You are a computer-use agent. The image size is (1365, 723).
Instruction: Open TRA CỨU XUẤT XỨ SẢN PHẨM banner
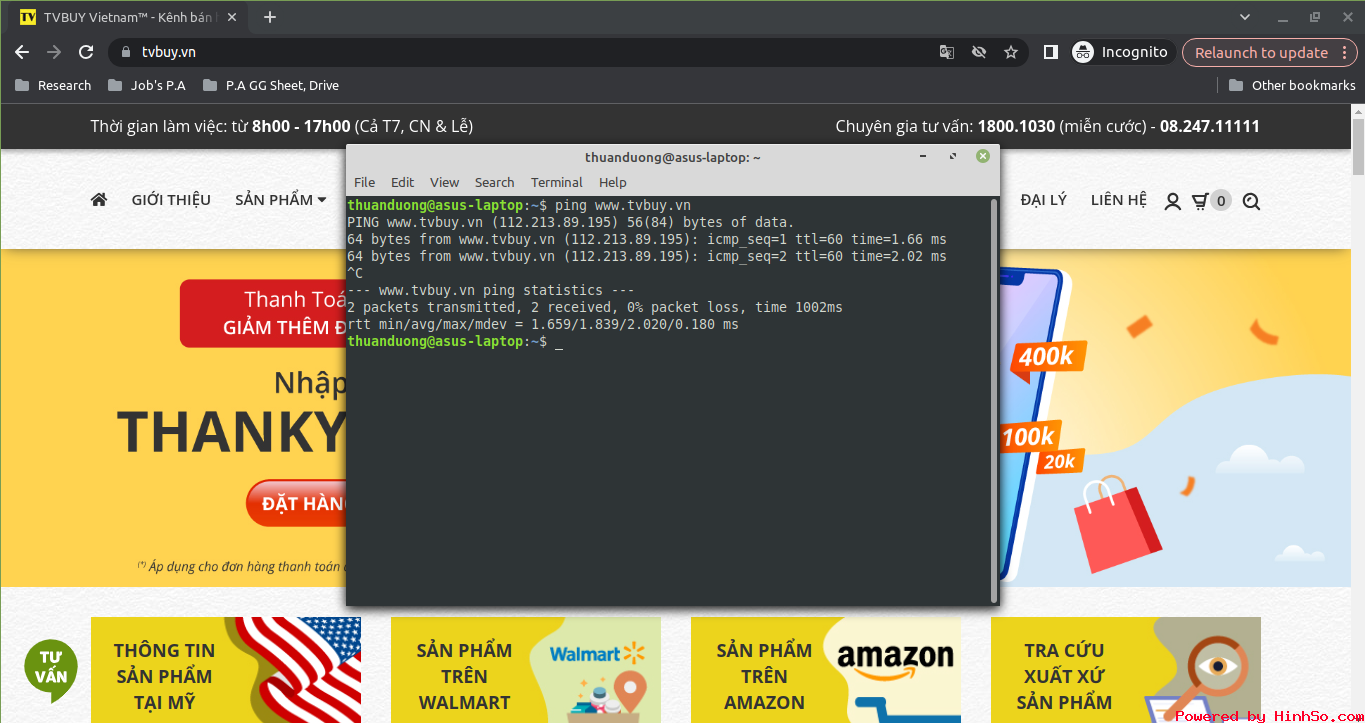[x=1126, y=670]
